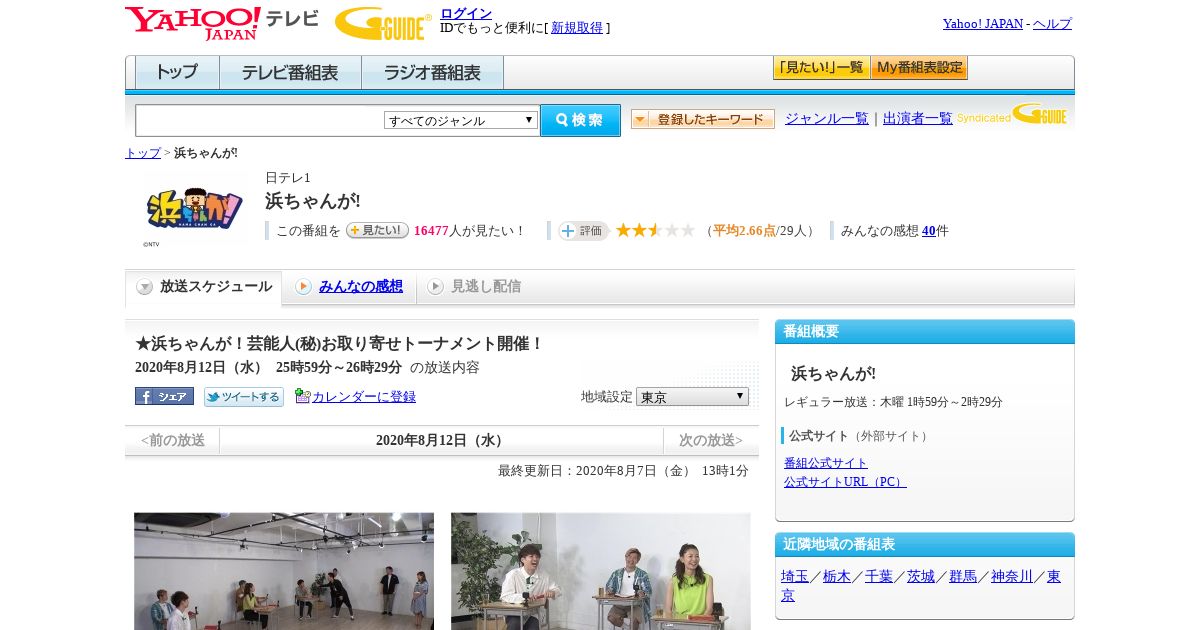
Task: Open the ヘルプ link
Action: tap(1052, 23)
